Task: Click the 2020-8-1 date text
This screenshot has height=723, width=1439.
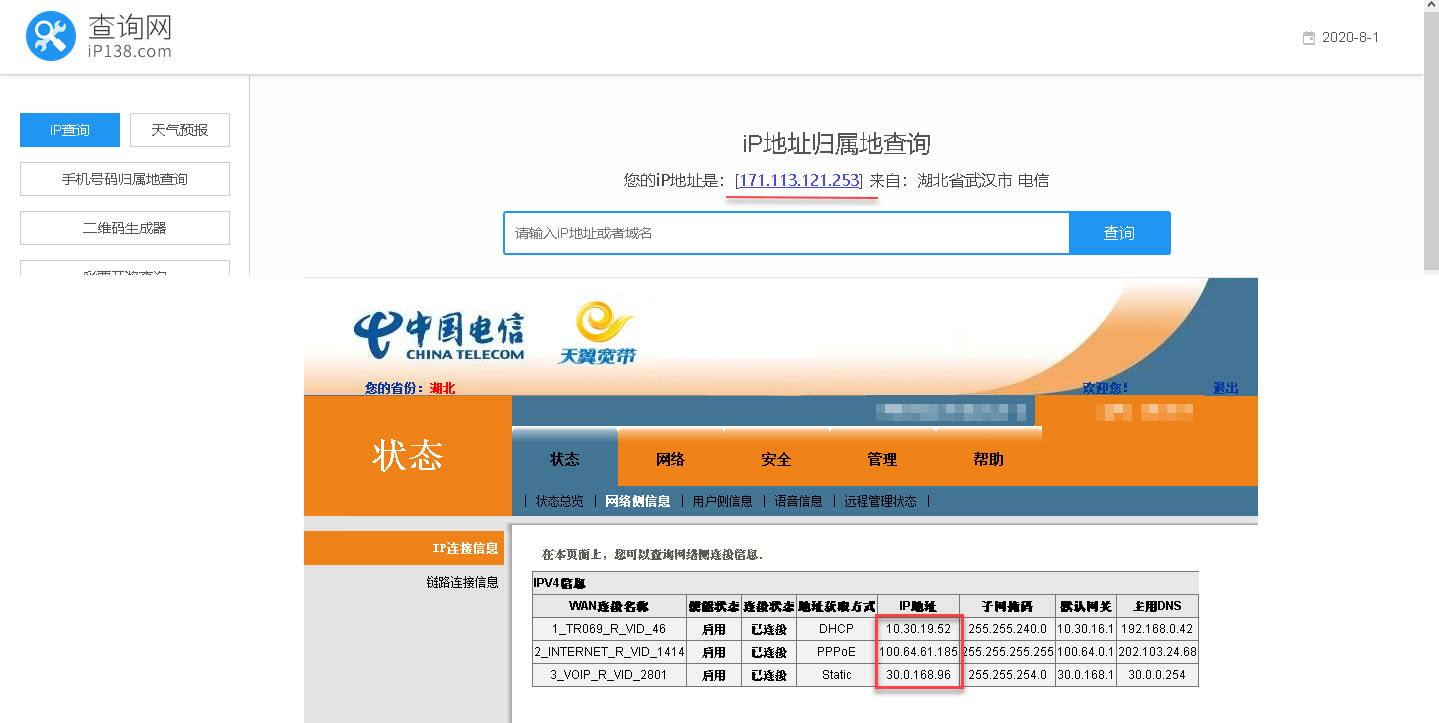Action: click(1350, 38)
